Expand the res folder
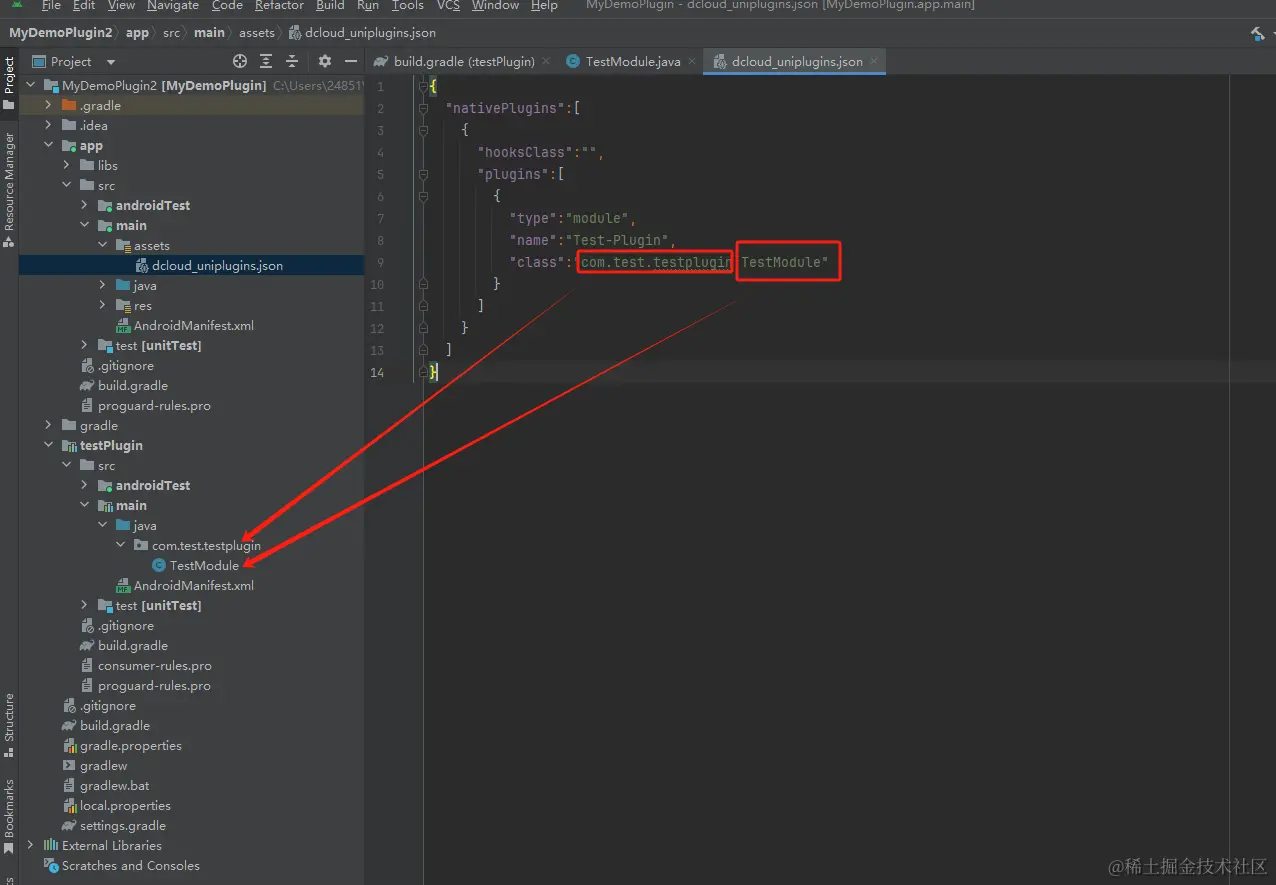This screenshot has width=1276, height=885. click(103, 305)
